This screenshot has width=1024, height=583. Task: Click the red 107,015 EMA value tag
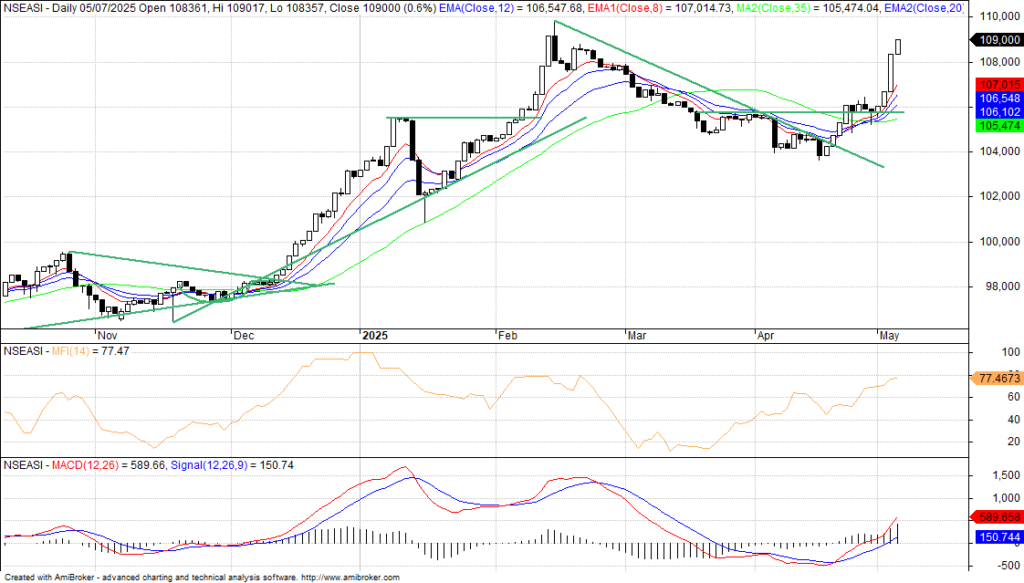tap(994, 85)
